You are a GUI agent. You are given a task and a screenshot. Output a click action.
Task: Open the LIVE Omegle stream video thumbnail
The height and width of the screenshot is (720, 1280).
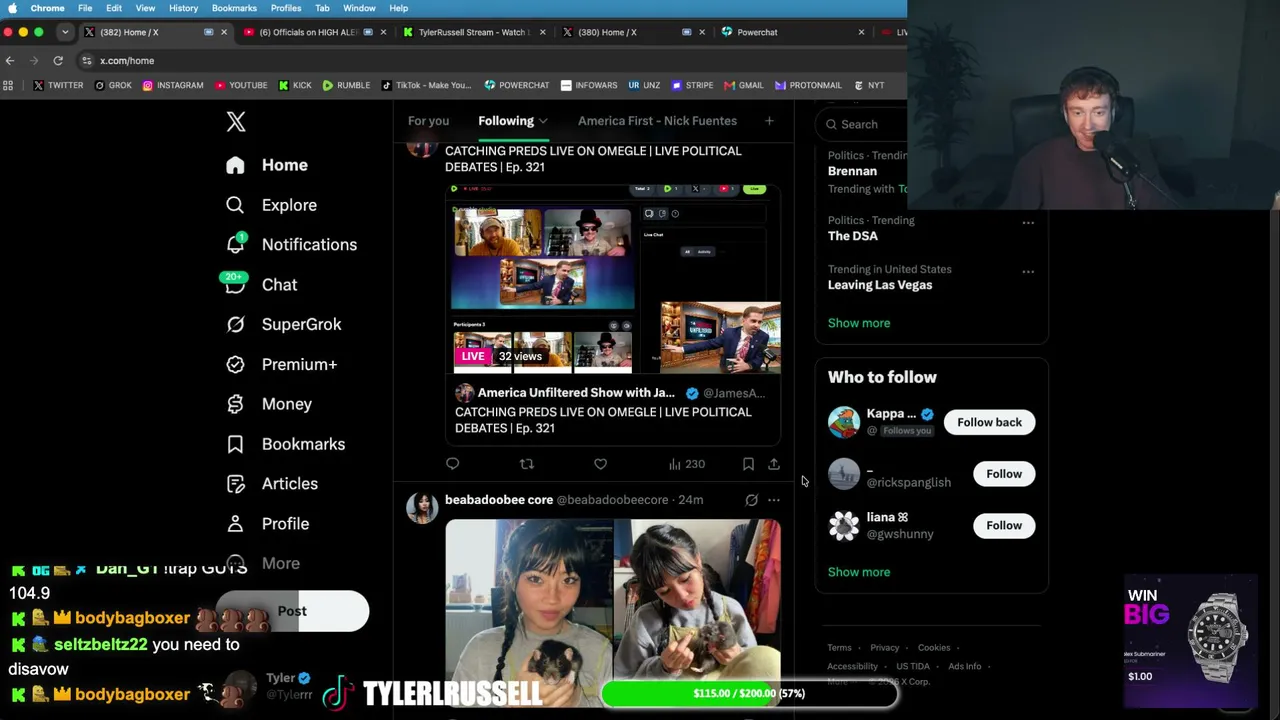613,281
